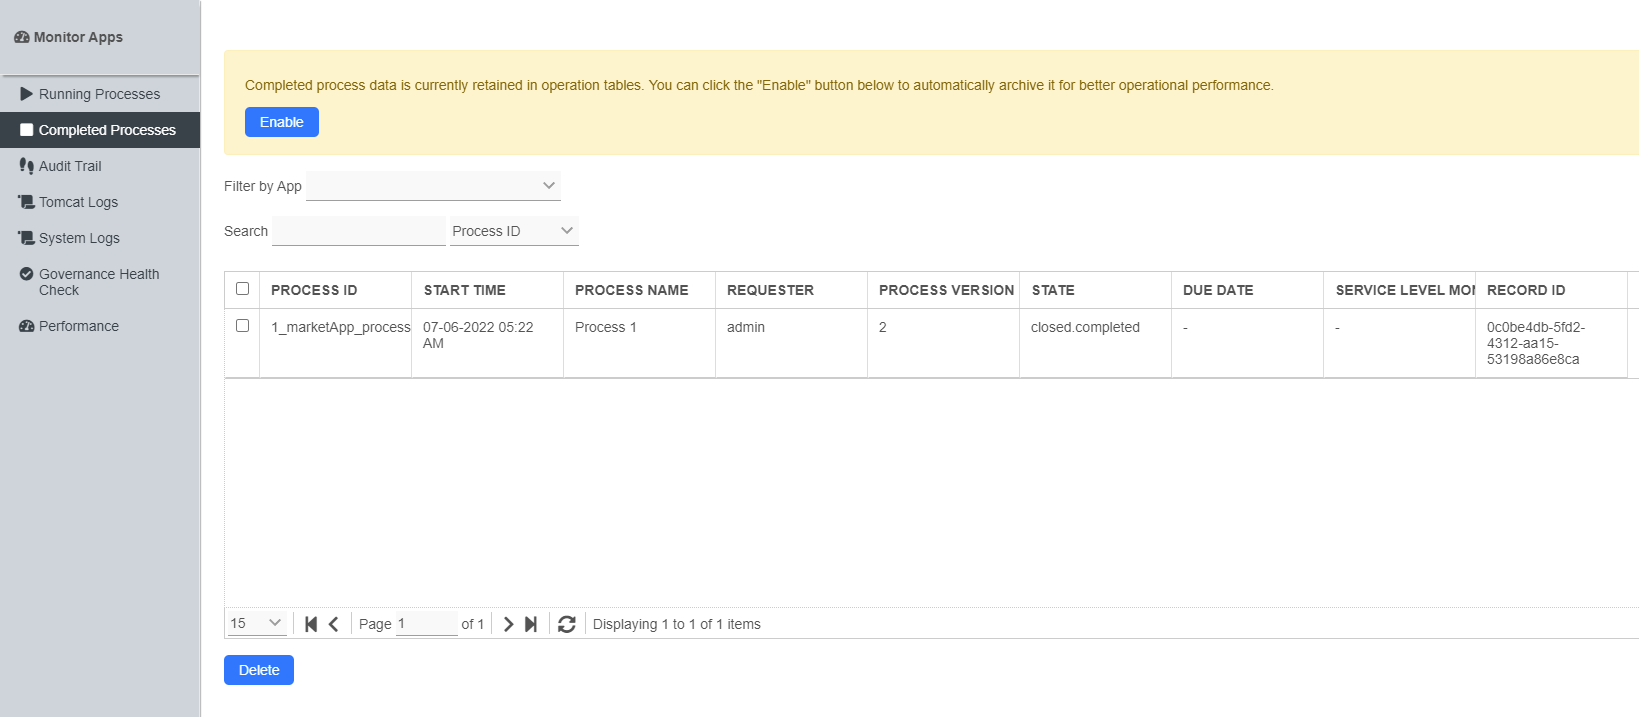Go to the previous page arrow
The width and height of the screenshot is (1639, 717).
pyautogui.click(x=334, y=624)
